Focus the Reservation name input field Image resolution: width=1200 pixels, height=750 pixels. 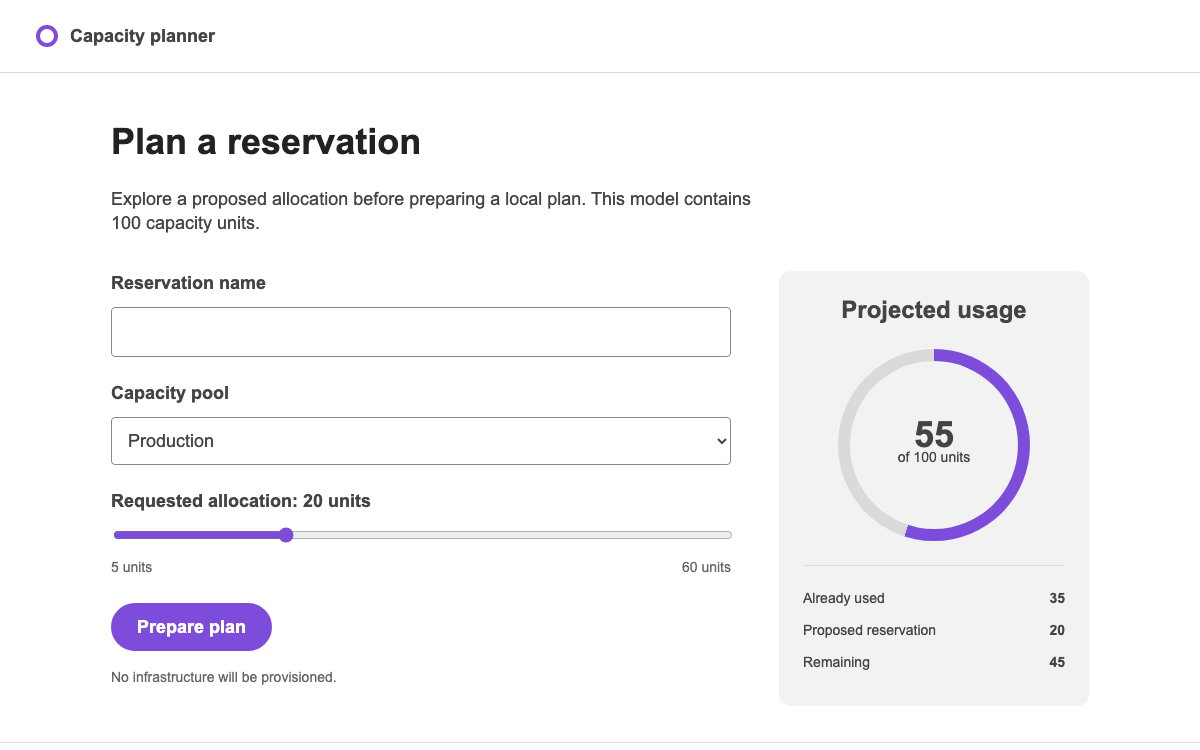click(x=421, y=332)
